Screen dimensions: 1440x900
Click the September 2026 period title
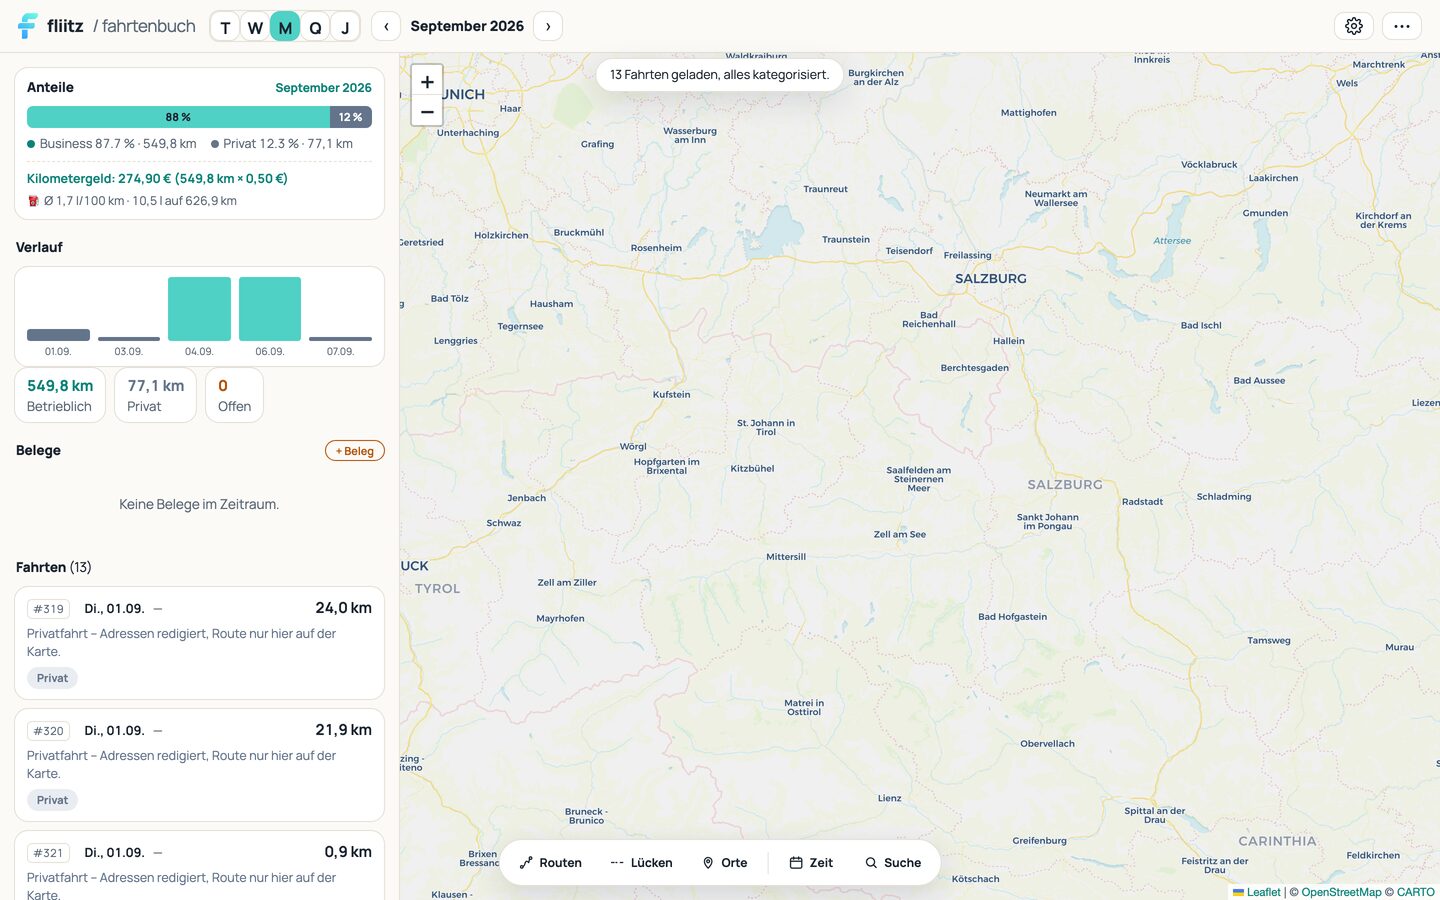(467, 26)
